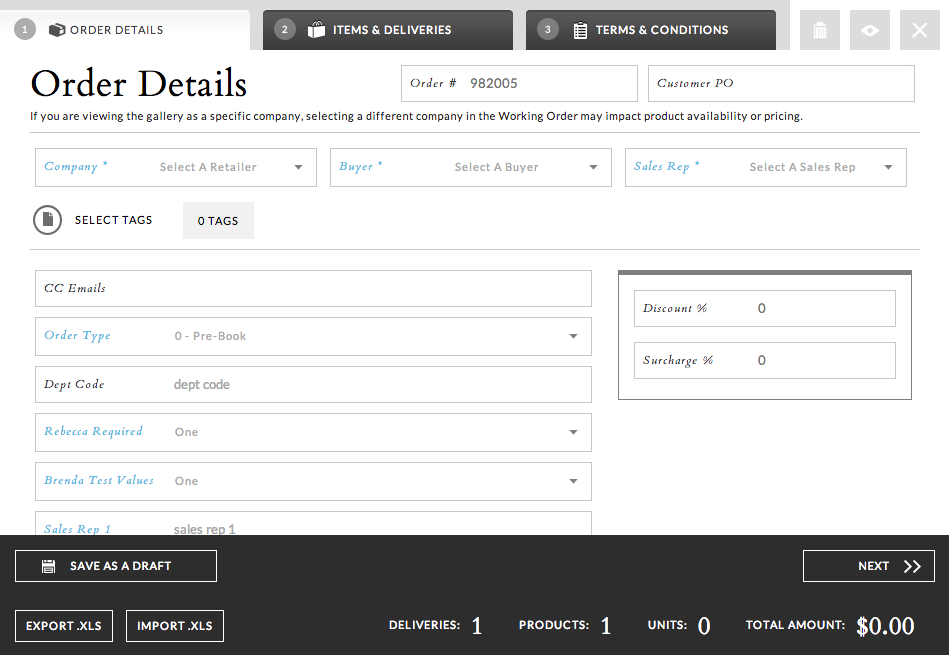Click the 0 Tags button

218,220
